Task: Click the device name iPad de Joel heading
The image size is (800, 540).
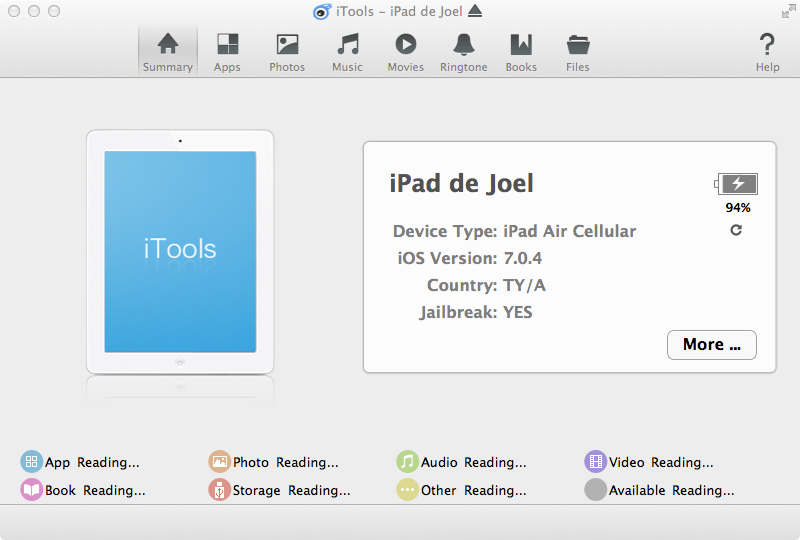Action: click(x=461, y=184)
